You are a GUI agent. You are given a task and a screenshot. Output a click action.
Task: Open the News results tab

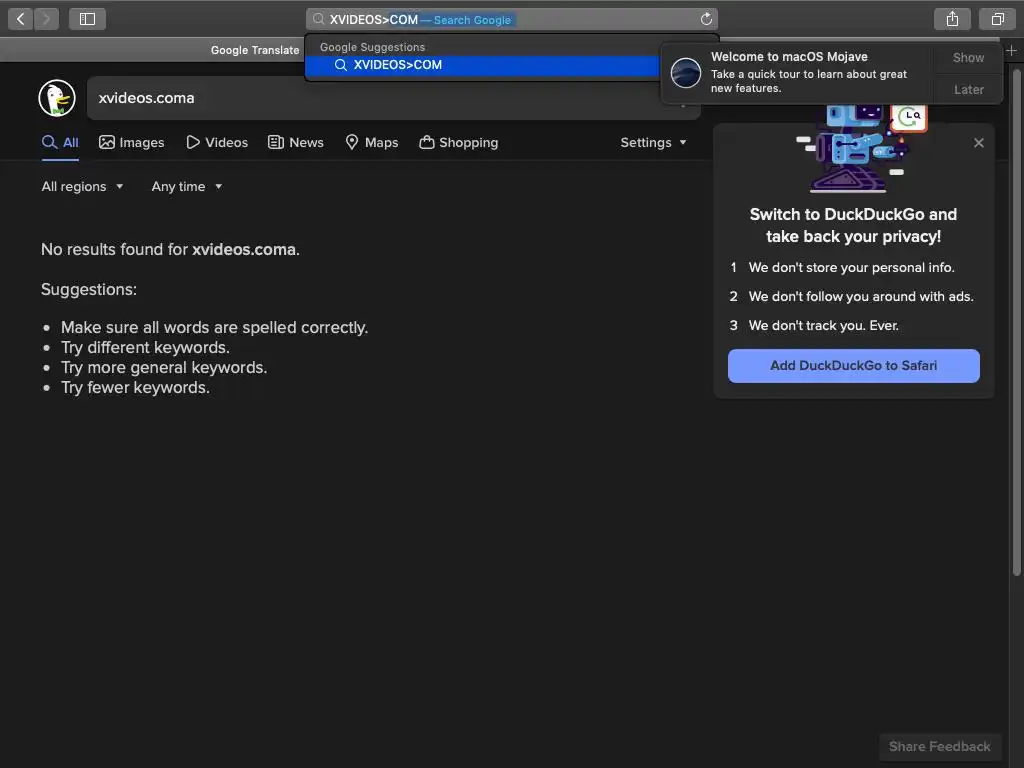point(296,142)
